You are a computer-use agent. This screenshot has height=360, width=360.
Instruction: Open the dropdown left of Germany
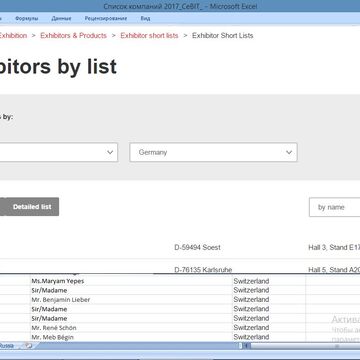[59, 152]
